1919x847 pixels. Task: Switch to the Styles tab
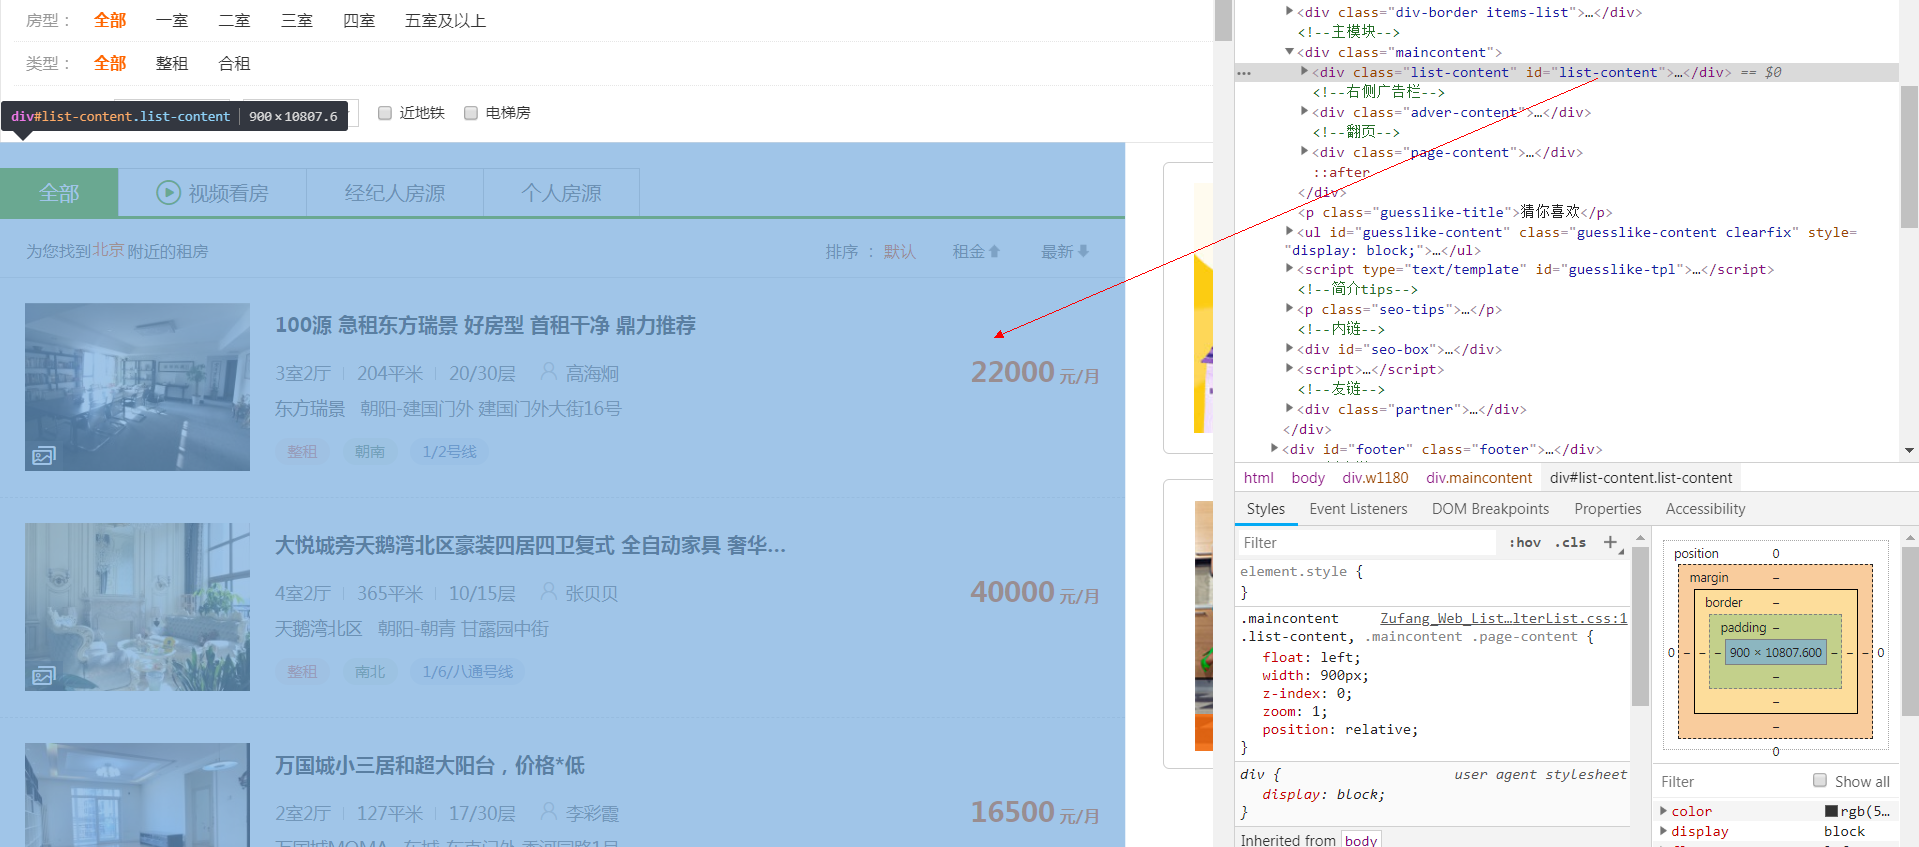click(x=1266, y=509)
